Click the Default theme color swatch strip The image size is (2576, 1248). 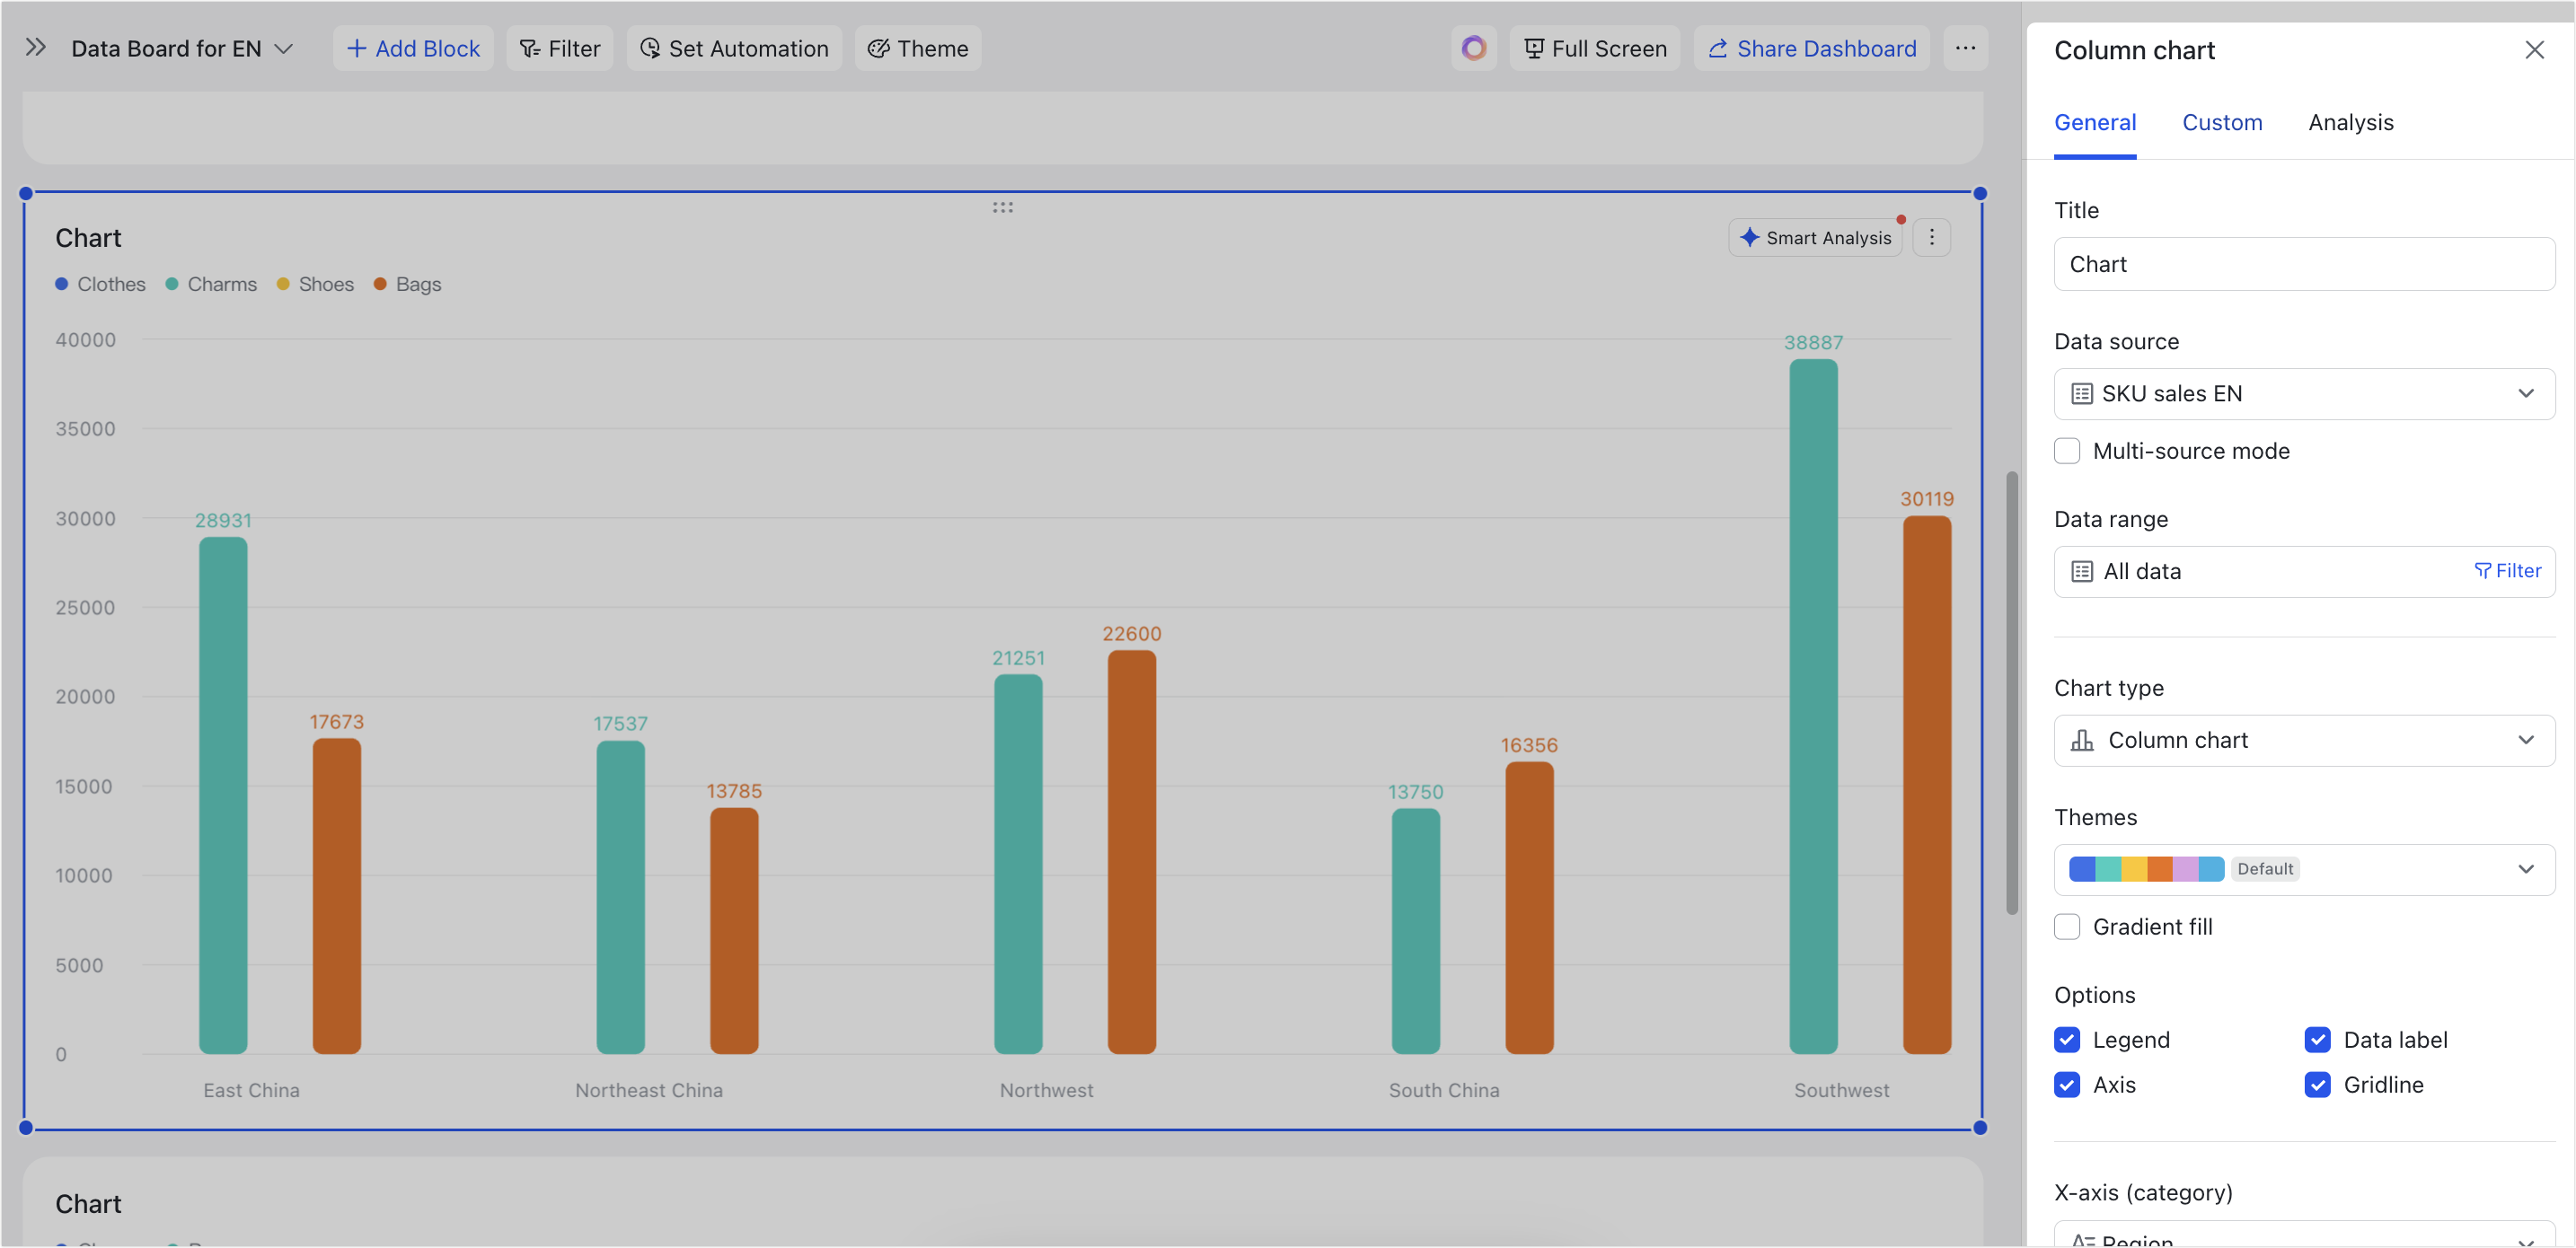[2146, 870]
